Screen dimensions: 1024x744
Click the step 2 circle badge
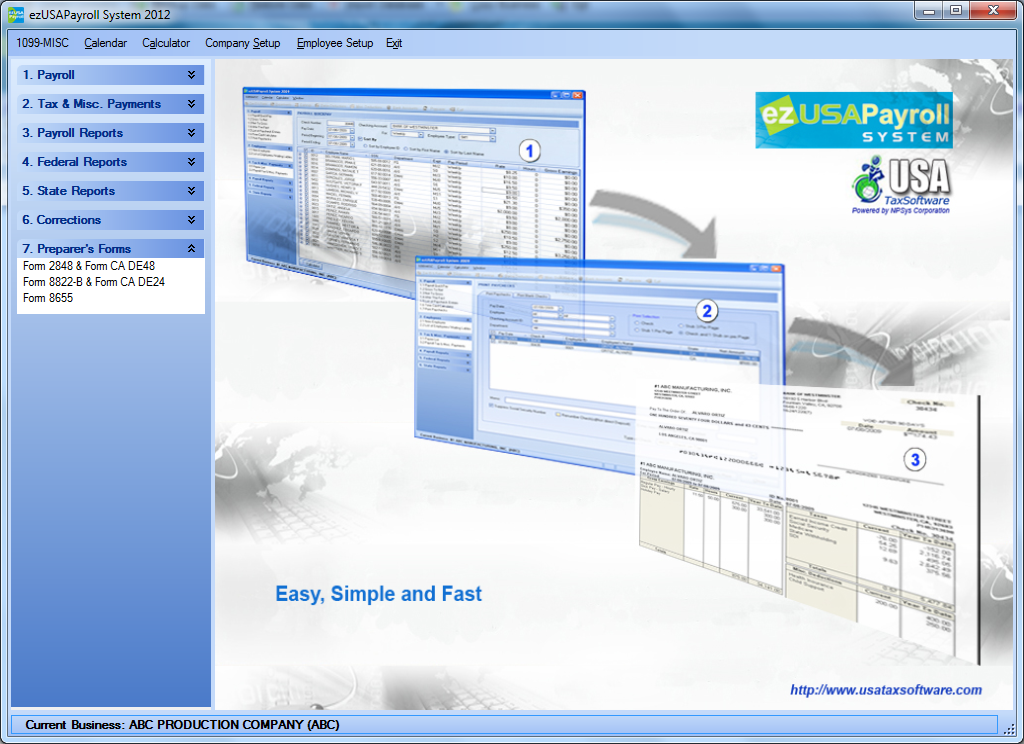(707, 311)
